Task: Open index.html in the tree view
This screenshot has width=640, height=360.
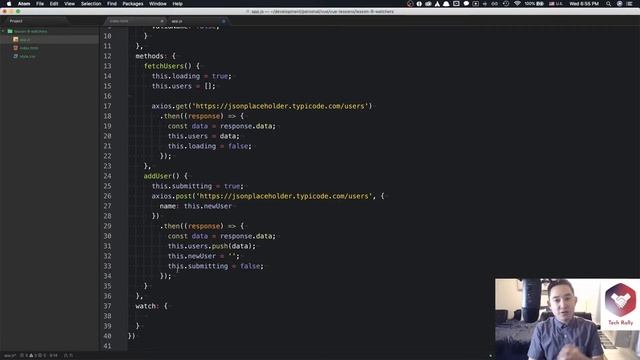Action: click(x=29, y=48)
